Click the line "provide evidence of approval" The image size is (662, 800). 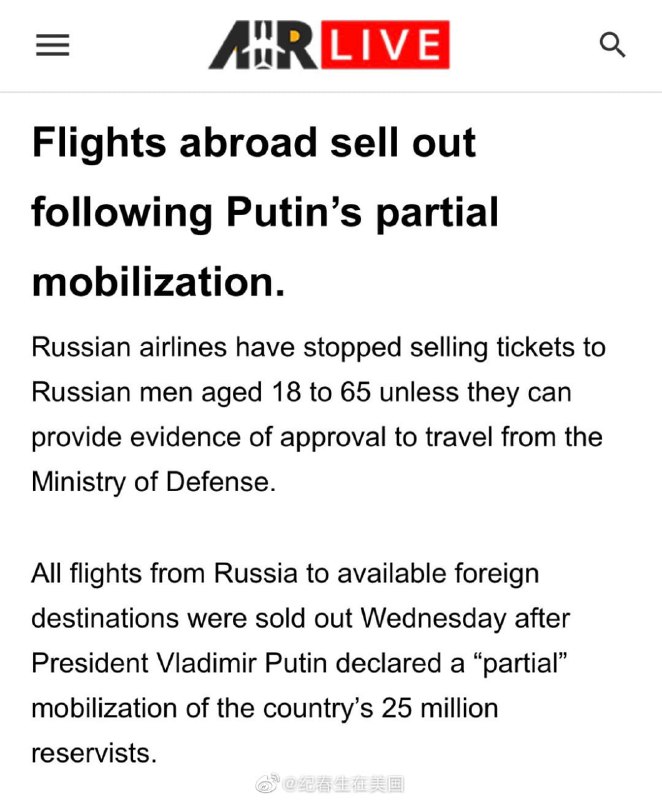coord(316,437)
